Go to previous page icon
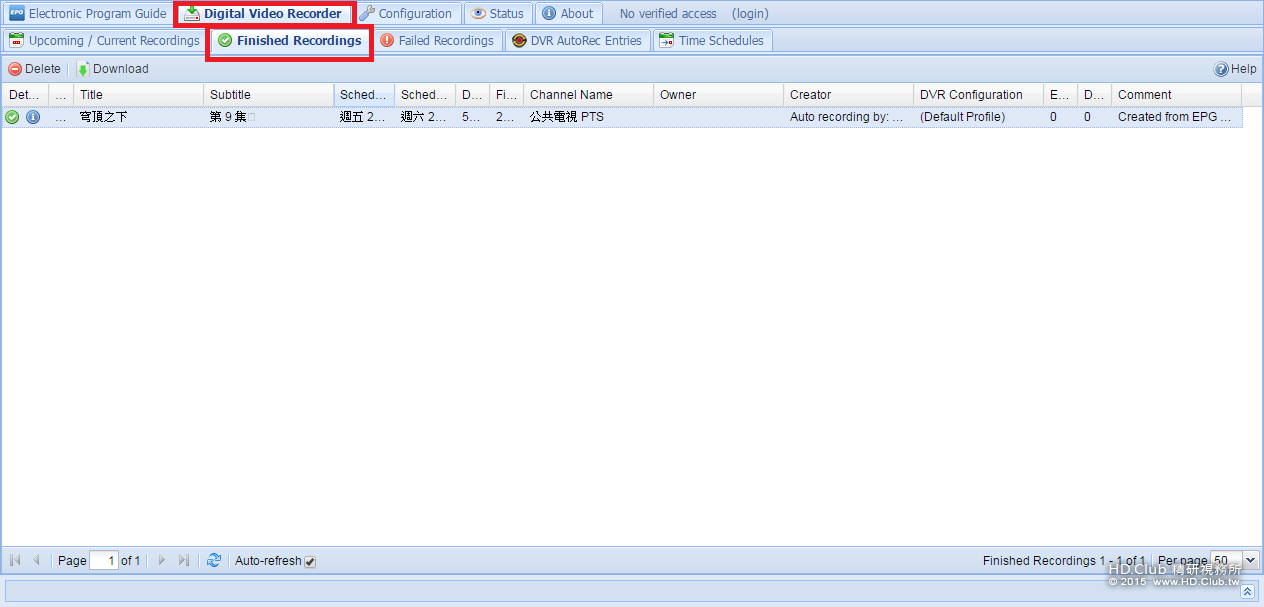 coord(37,561)
